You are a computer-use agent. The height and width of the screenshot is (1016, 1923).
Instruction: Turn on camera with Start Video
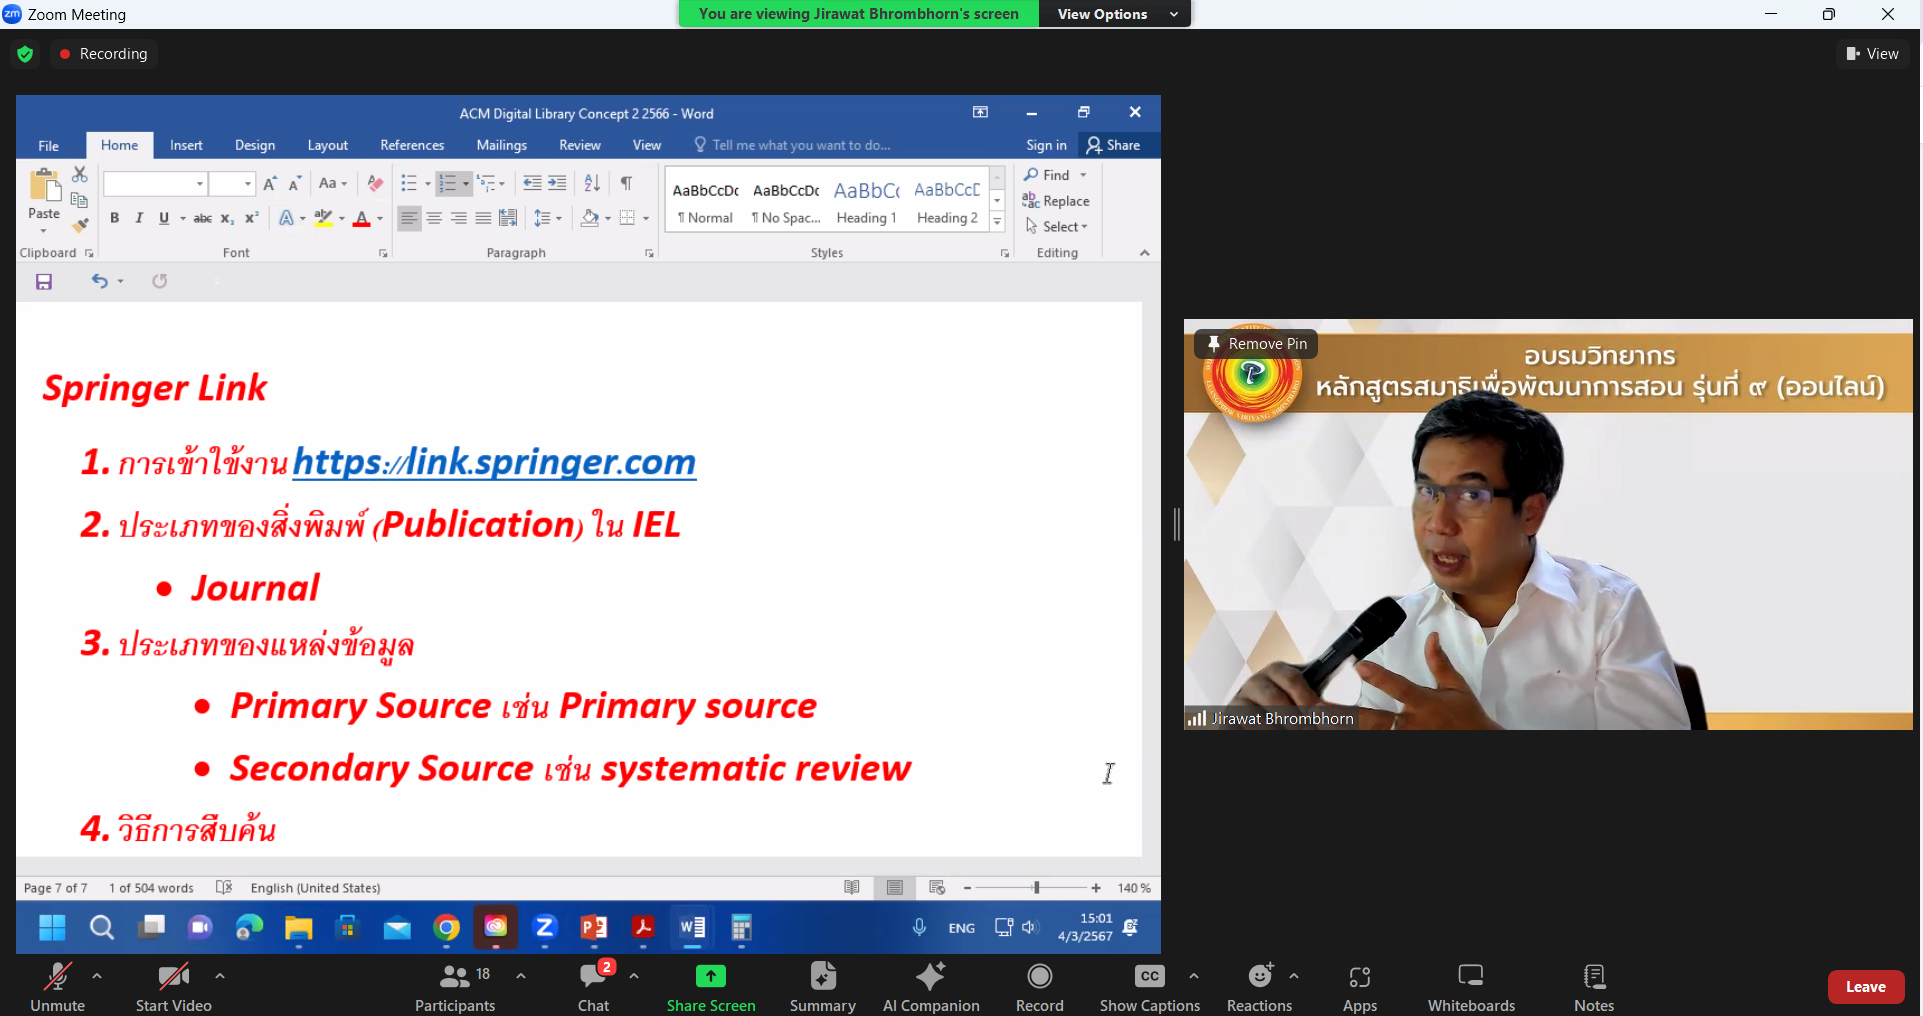click(174, 985)
